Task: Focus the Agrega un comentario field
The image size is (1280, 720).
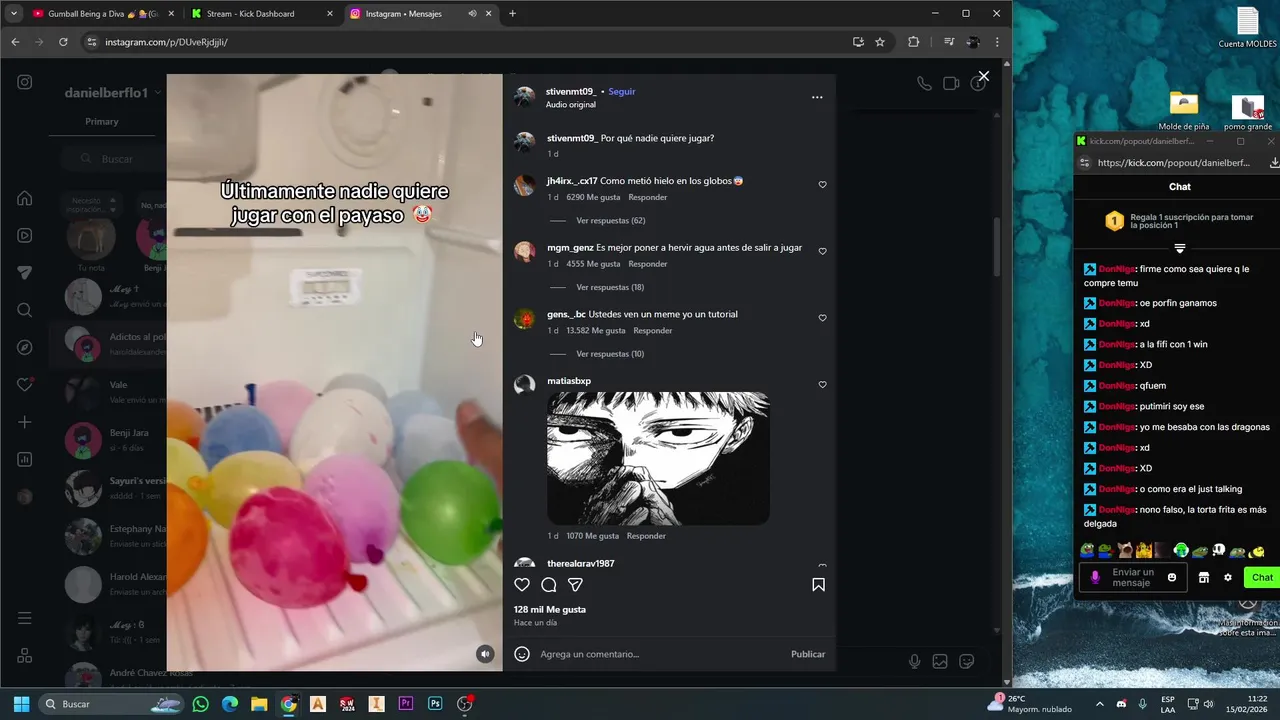Action: (660, 654)
